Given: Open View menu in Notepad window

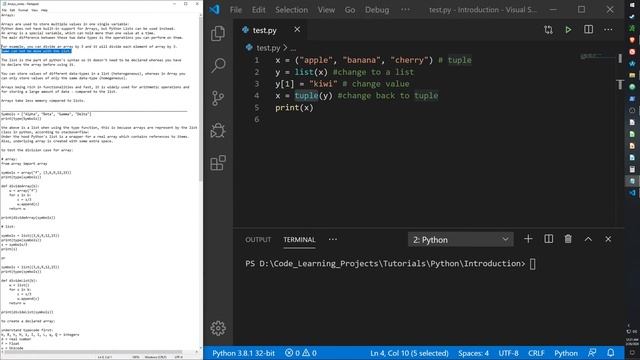Looking at the screenshot, I should pos(34,10).
